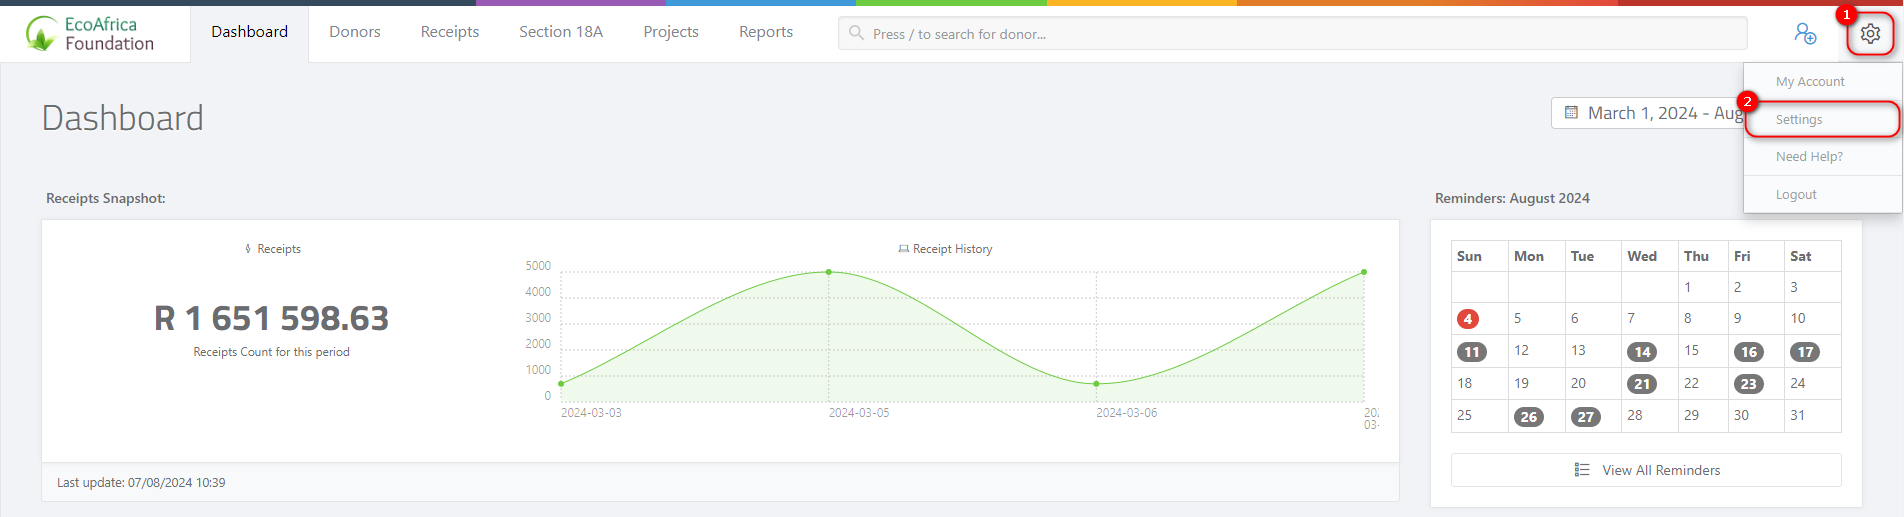Choose Settings from the dropdown menu
This screenshot has height=517, width=1904.
tap(1799, 119)
